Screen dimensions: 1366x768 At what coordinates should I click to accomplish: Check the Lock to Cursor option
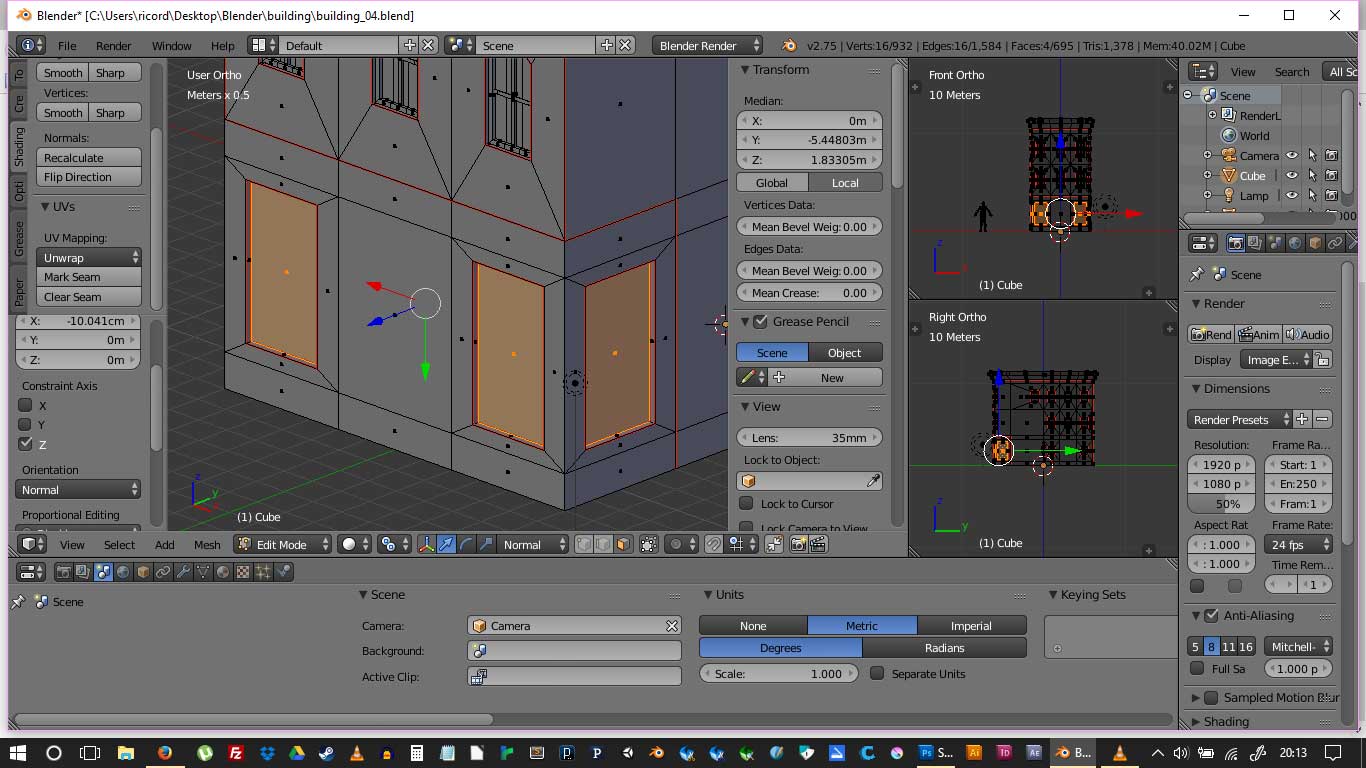[746, 503]
